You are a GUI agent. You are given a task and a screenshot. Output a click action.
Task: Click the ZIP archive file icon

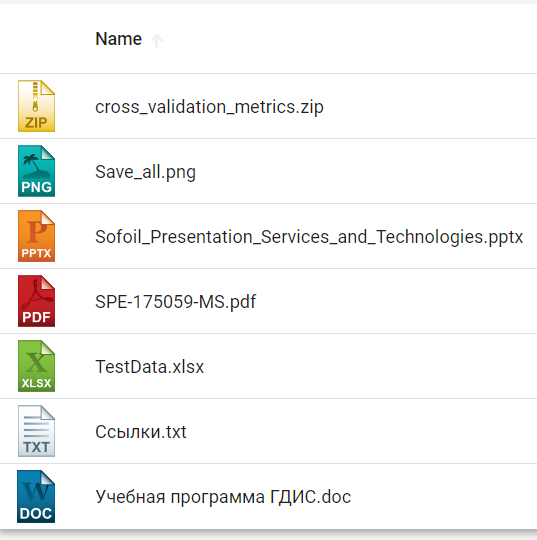[36, 106]
